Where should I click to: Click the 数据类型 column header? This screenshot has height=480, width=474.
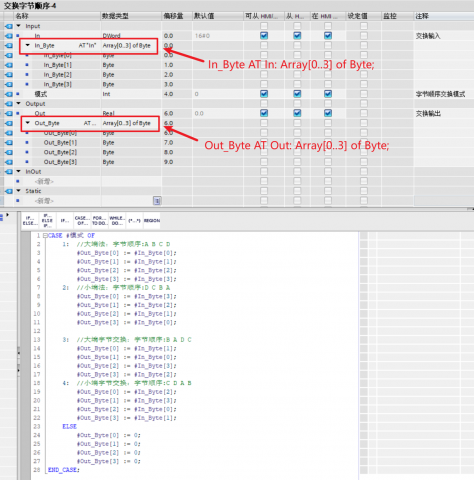point(115,16)
